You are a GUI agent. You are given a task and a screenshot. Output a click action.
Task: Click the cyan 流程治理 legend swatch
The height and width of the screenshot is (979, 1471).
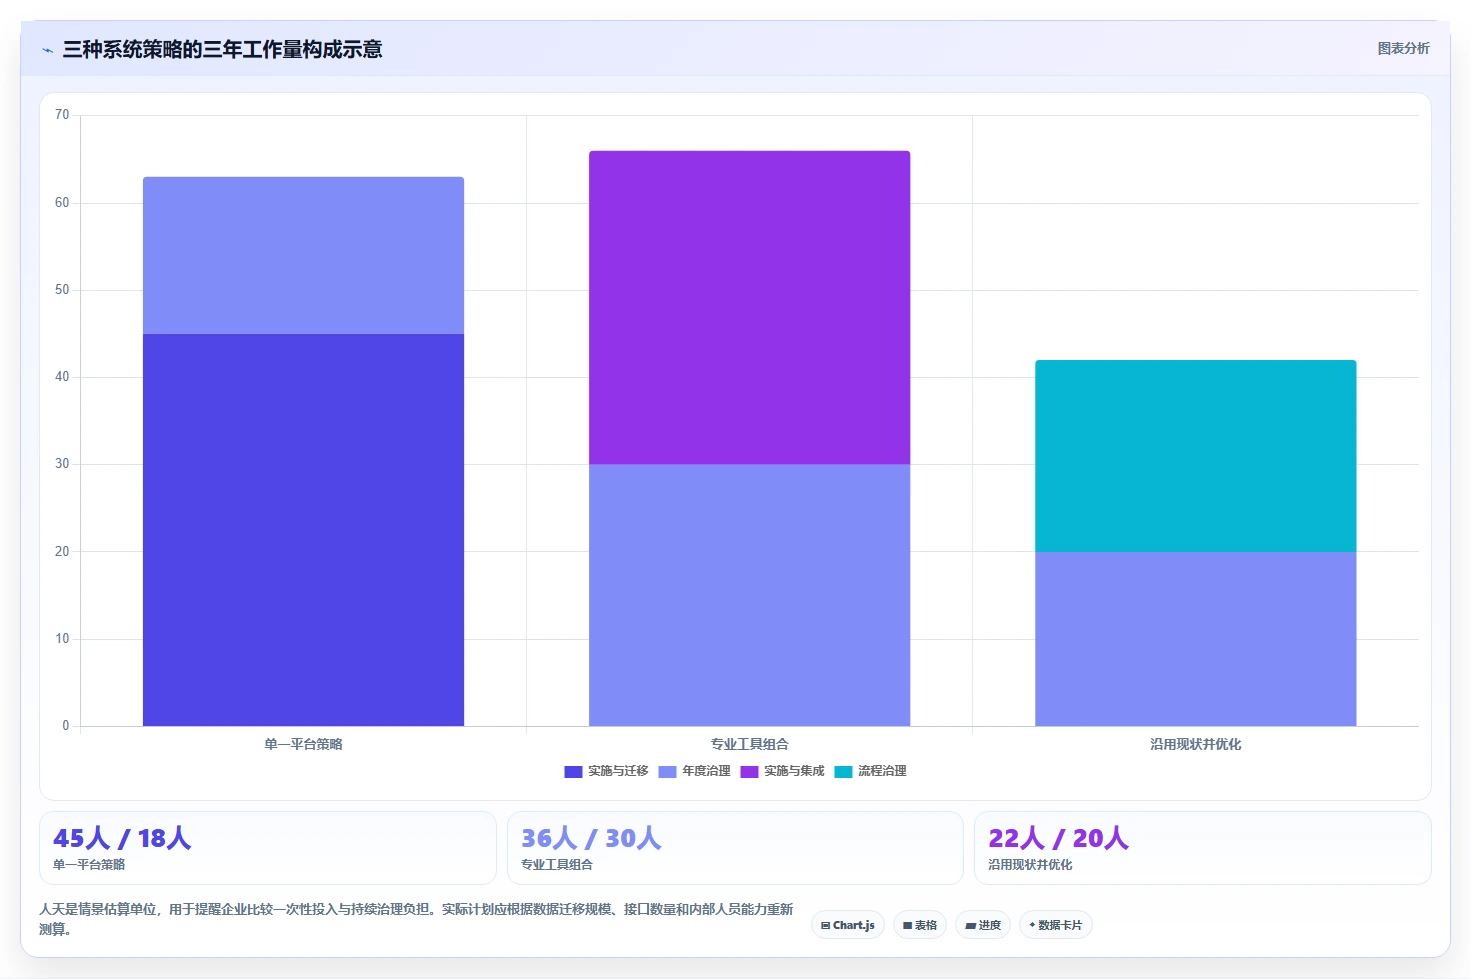[x=843, y=772]
